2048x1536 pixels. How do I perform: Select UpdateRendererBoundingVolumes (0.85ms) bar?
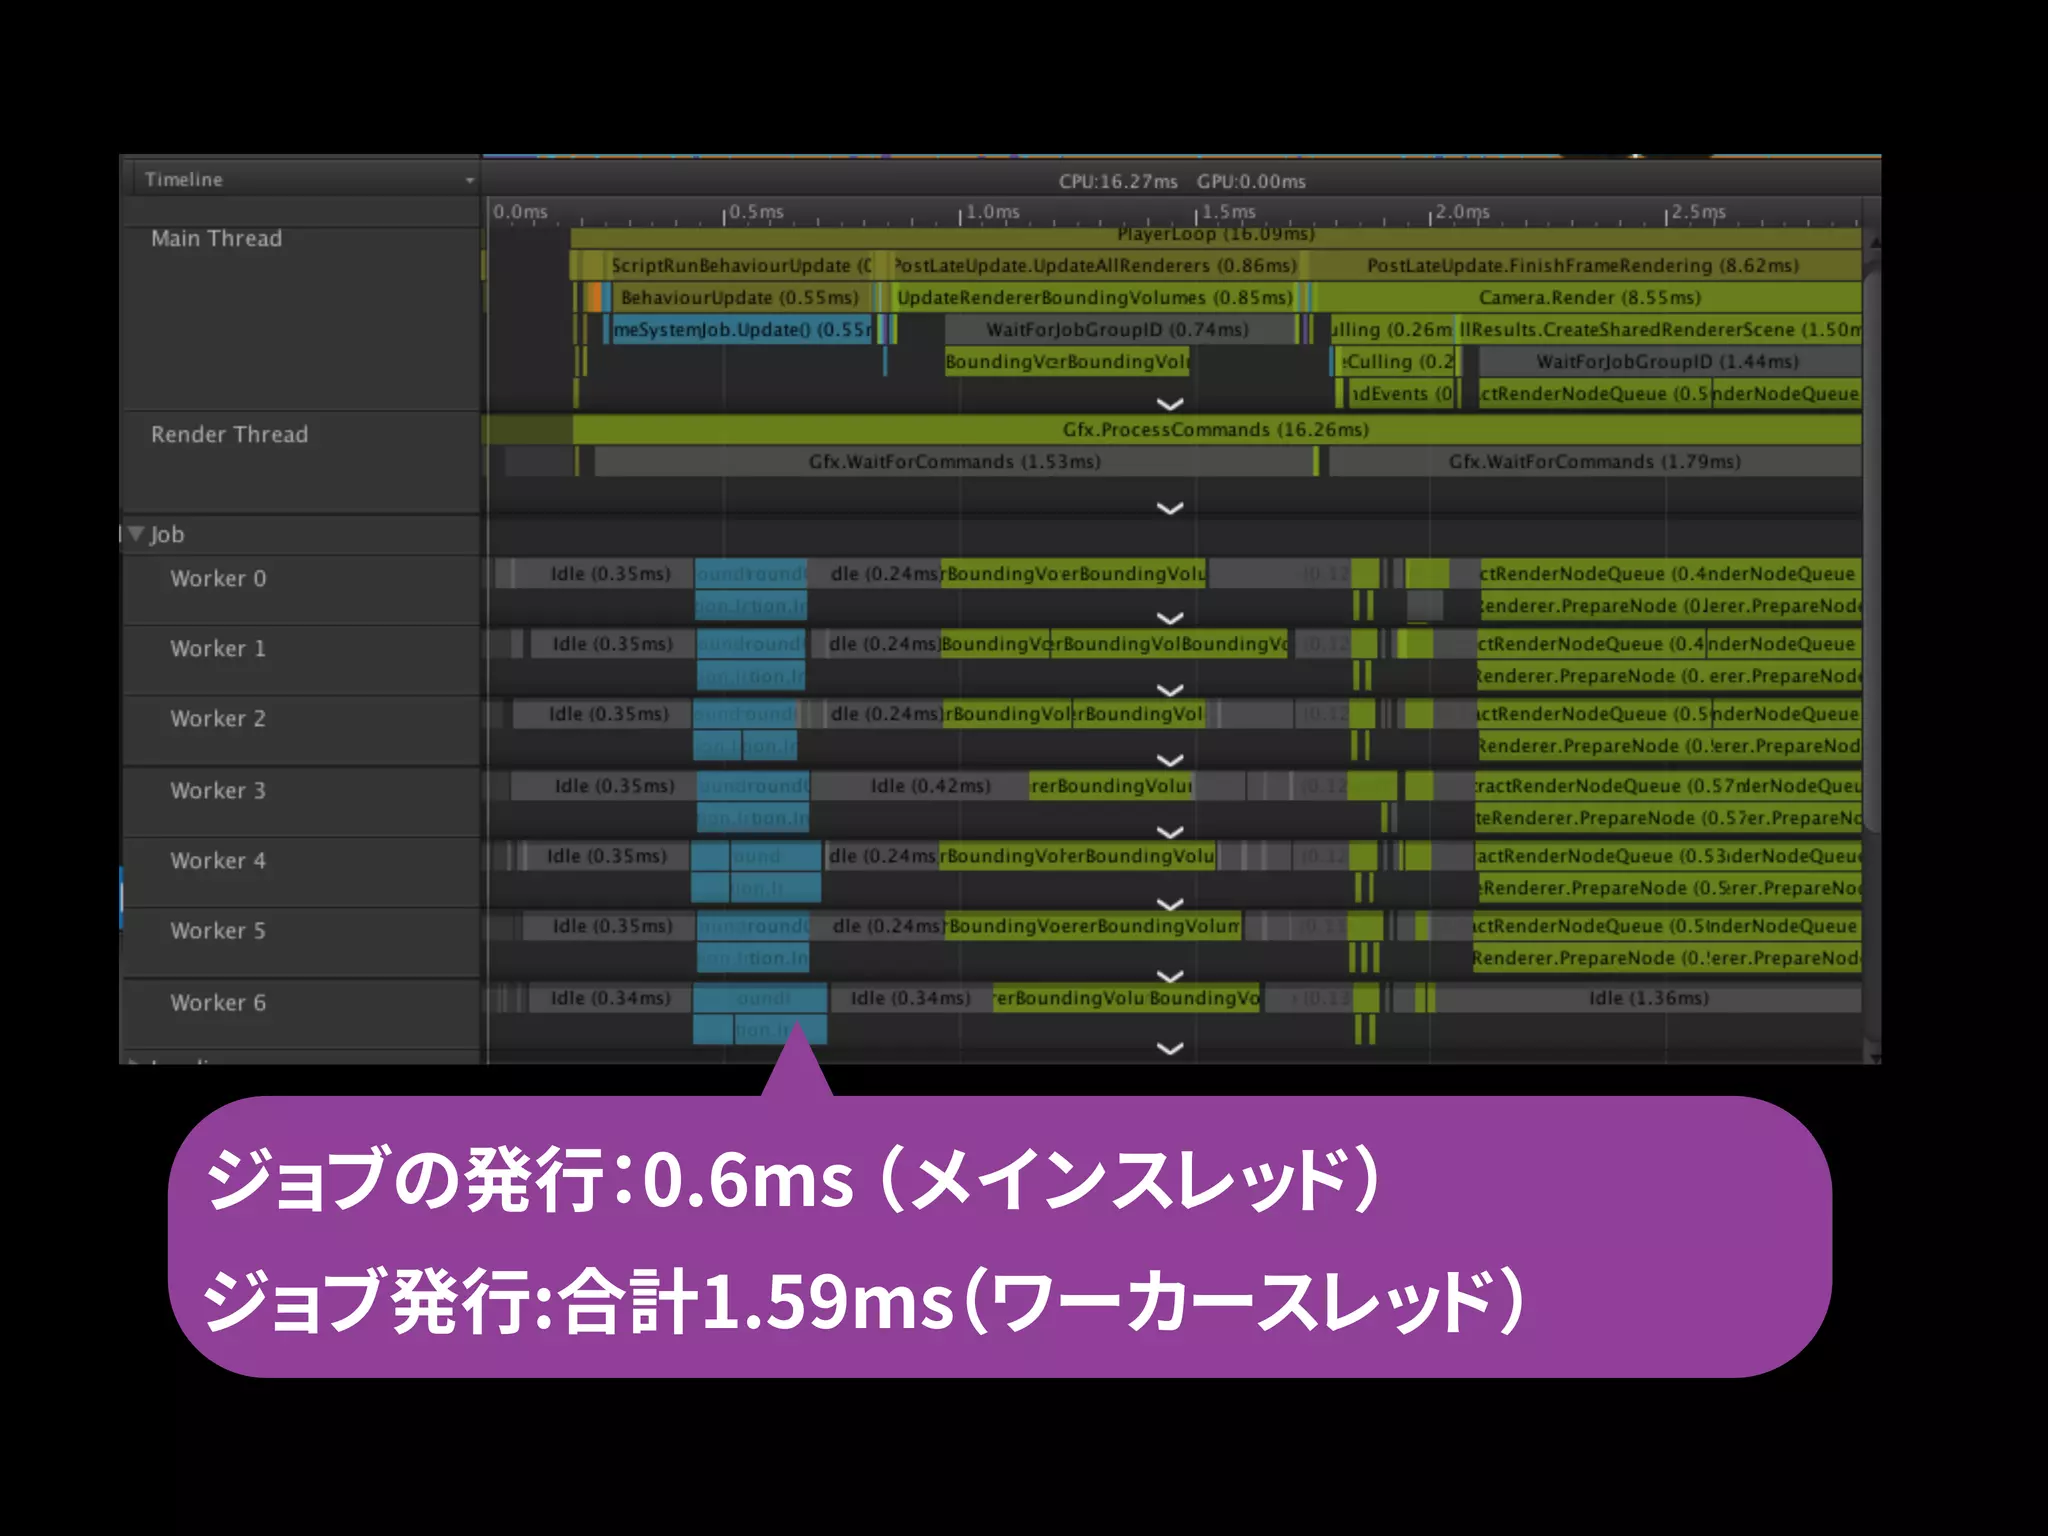point(1094,297)
